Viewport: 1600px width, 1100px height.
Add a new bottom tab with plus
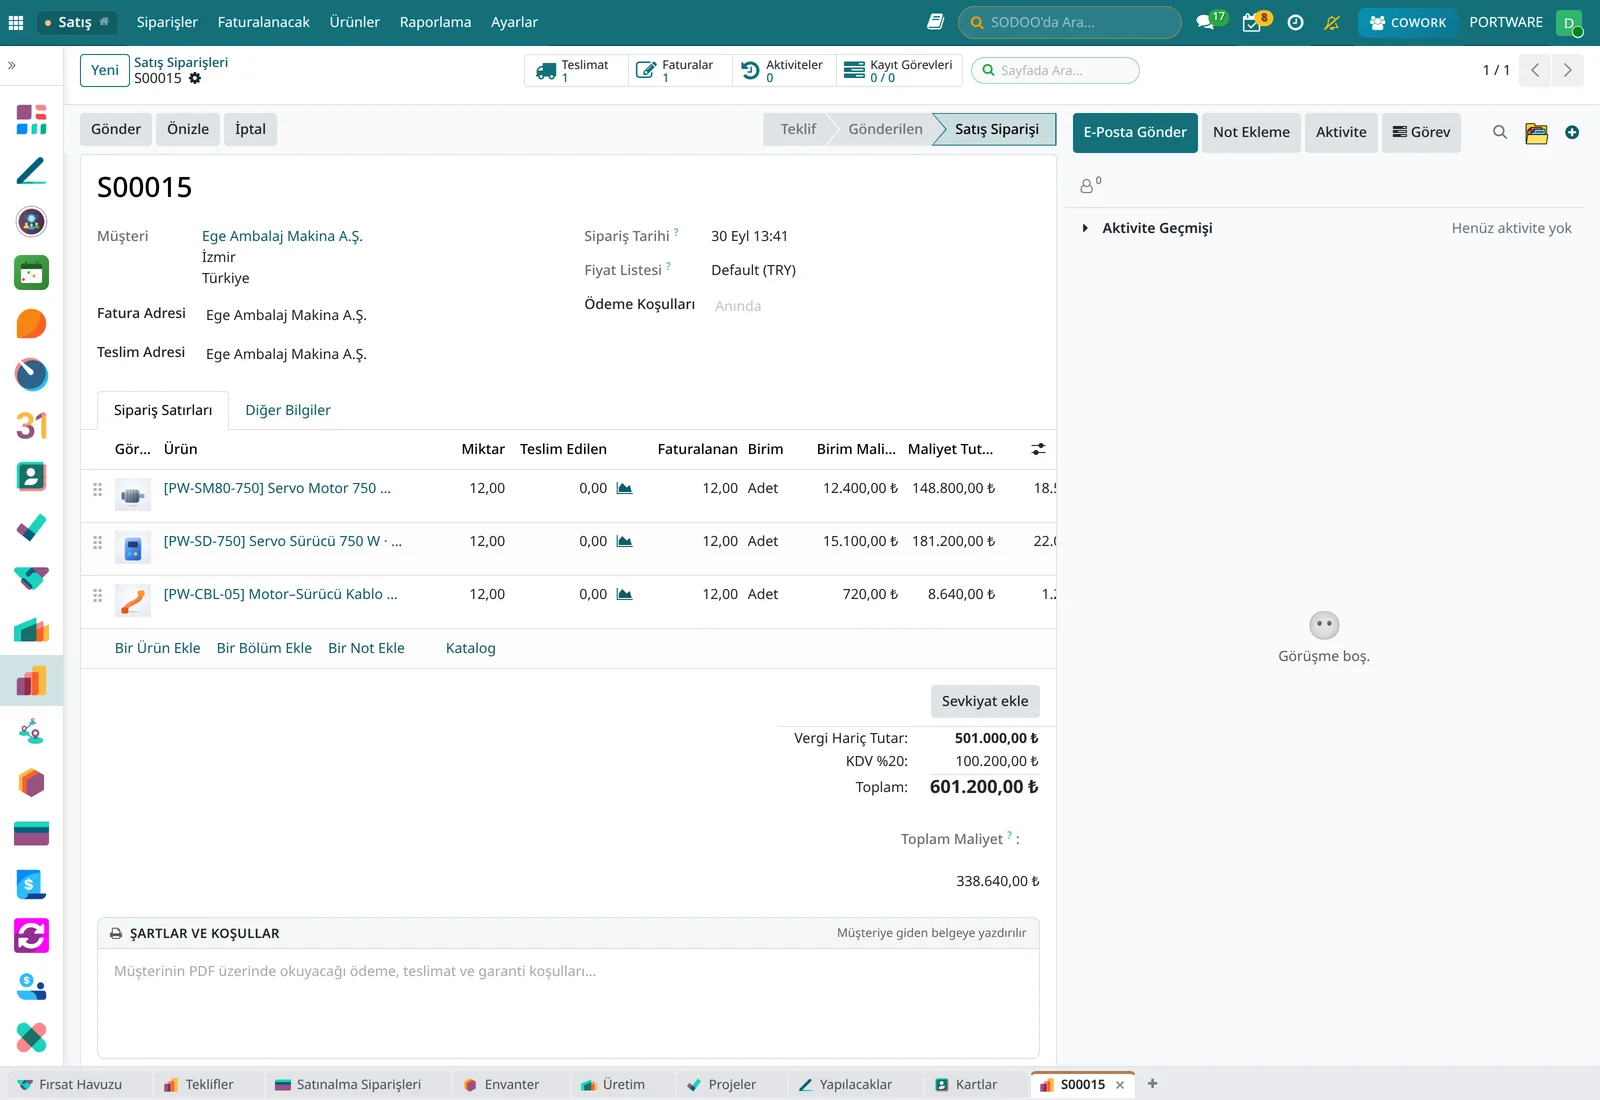tap(1152, 1084)
